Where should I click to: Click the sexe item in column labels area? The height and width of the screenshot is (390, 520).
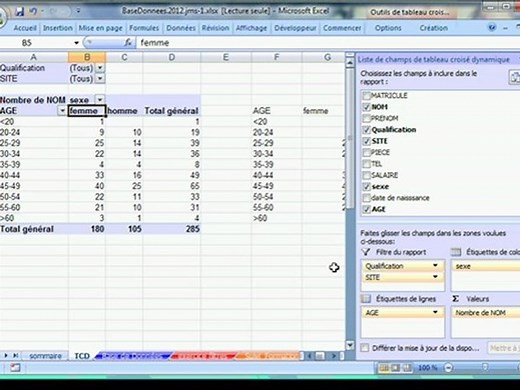(485, 266)
